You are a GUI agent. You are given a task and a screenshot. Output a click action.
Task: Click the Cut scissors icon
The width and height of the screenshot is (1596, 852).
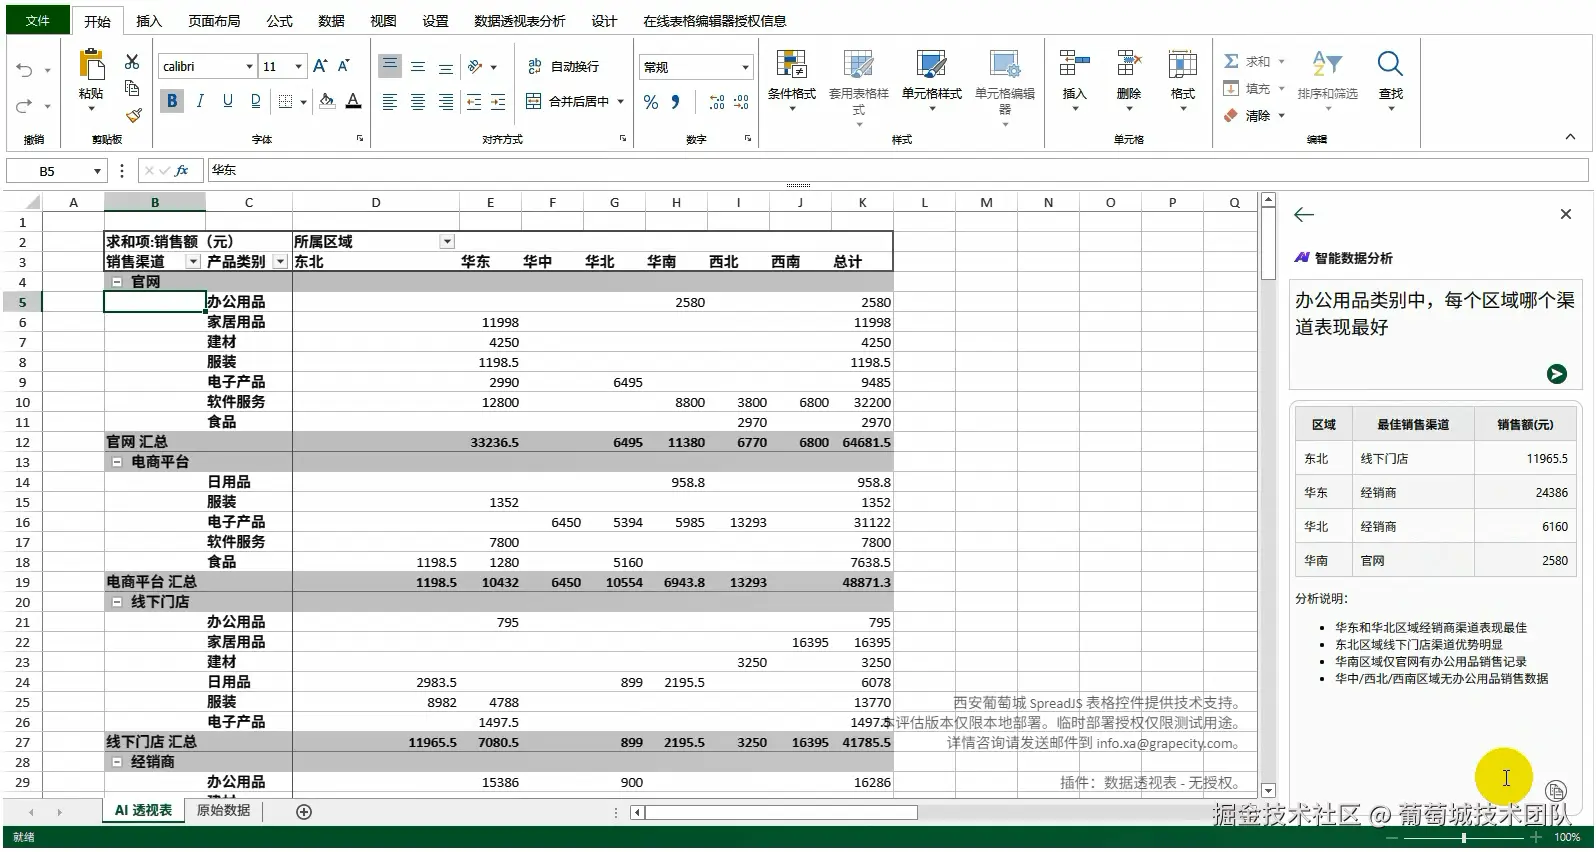tap(132, 62)
